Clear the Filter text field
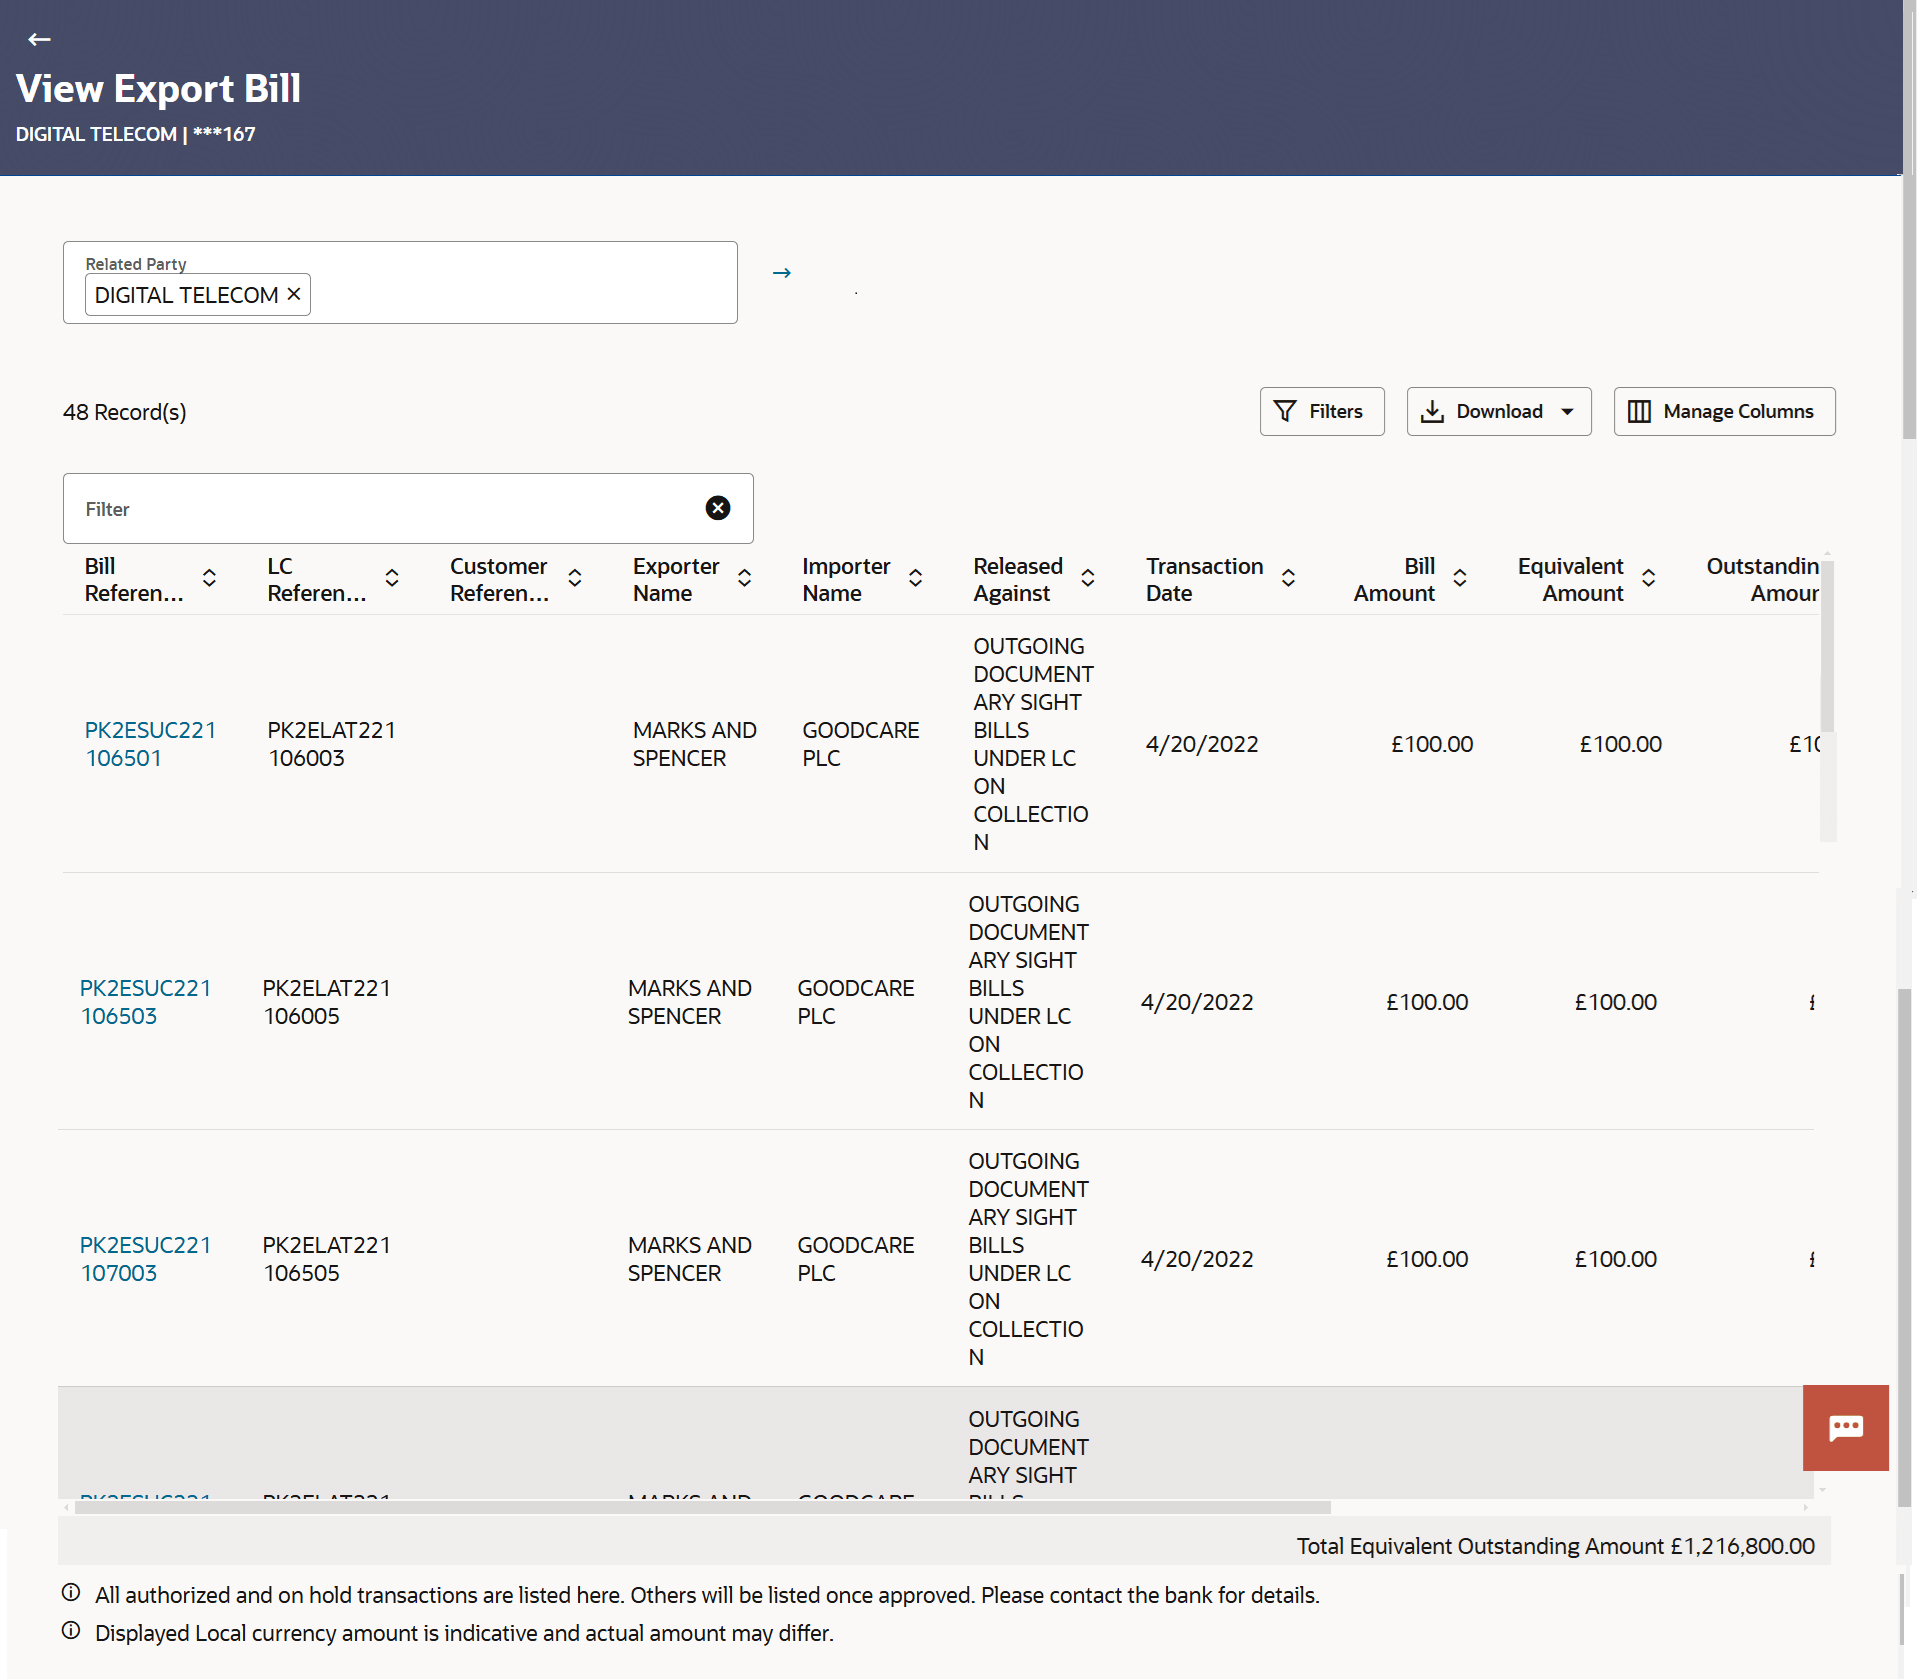 coord(717,508)
